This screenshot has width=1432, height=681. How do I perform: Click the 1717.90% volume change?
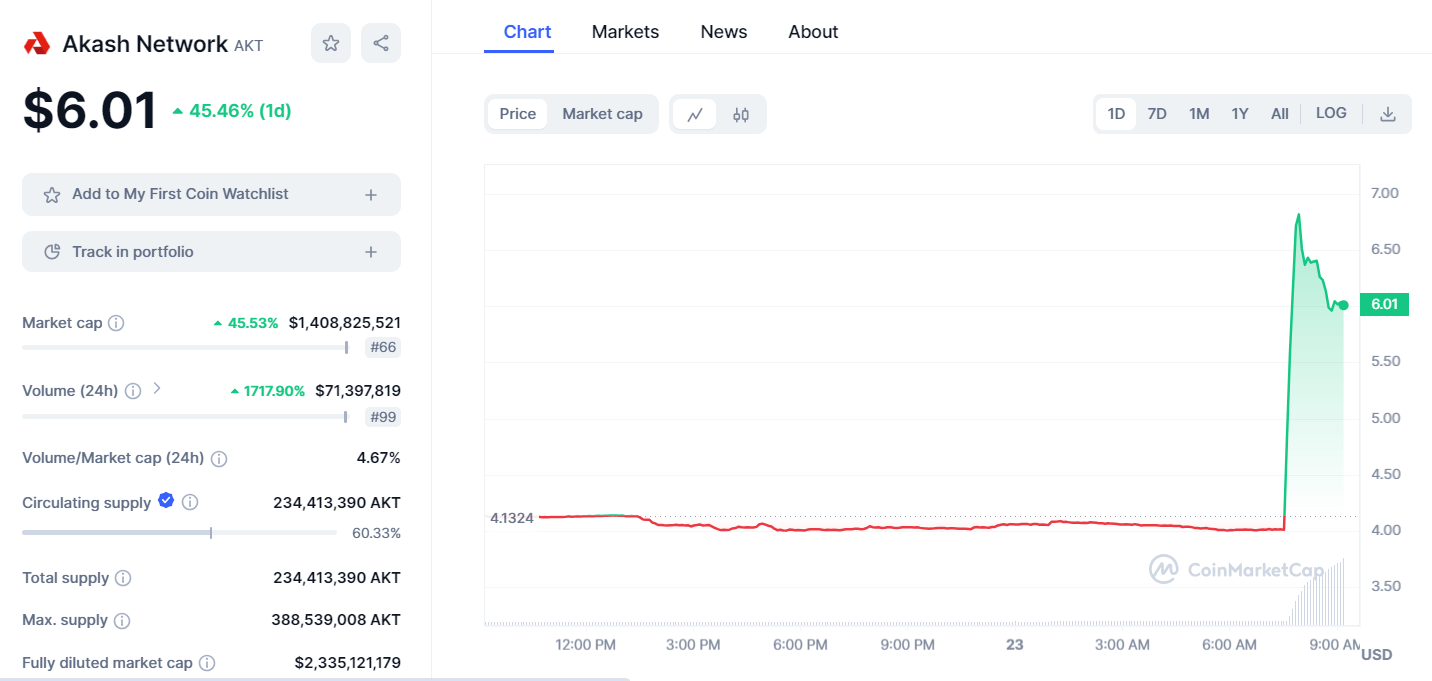(268, 391)
